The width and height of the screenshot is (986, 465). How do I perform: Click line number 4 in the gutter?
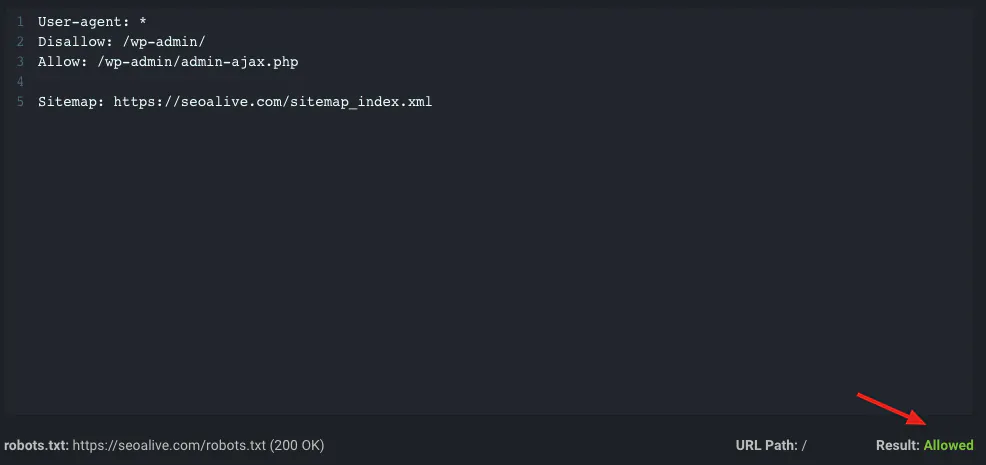(x=20, y=81)
